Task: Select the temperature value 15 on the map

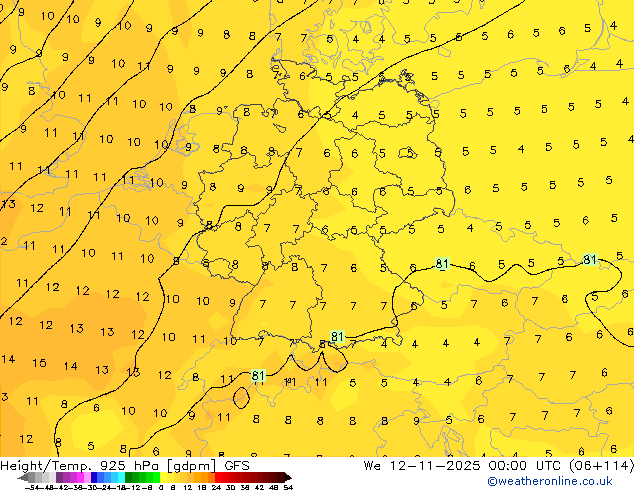Action: tap(39, 363)
